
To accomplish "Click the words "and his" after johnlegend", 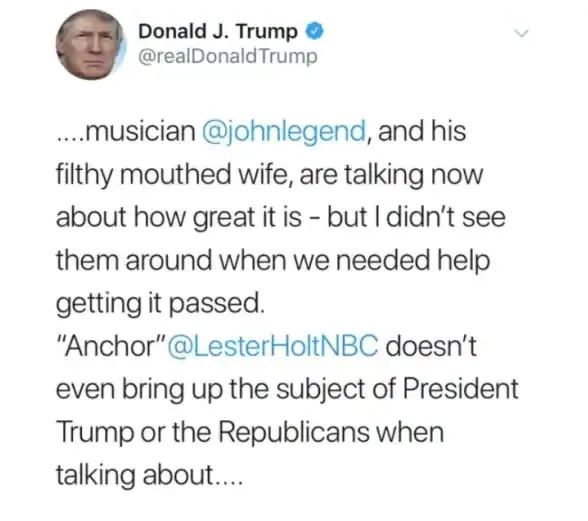I will click(x=422, y=131).
